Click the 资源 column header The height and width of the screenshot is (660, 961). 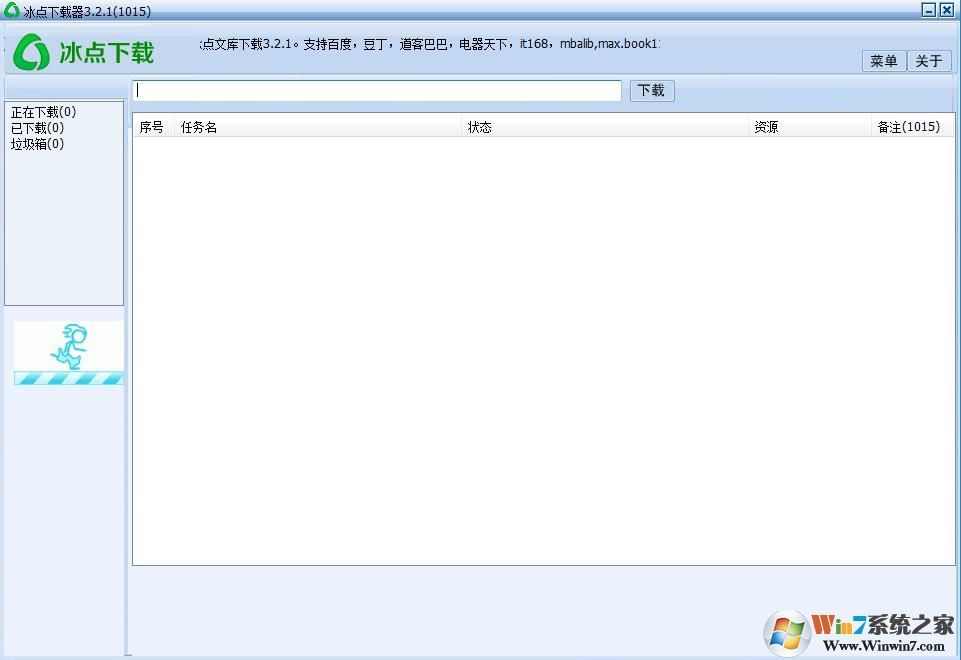(766, 127)
